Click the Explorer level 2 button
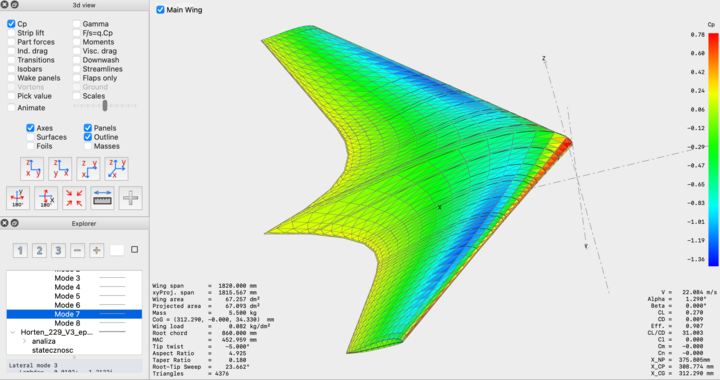This screenshot has height=380, width=720. (39, 250)
